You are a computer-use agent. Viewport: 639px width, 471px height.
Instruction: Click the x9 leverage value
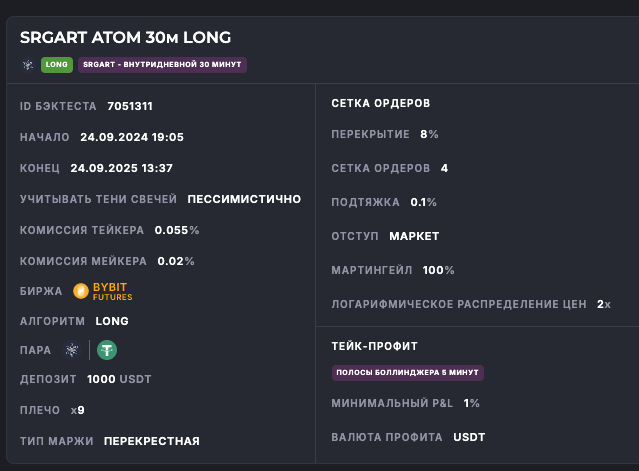pyautogui.click(x=78, y=410)
